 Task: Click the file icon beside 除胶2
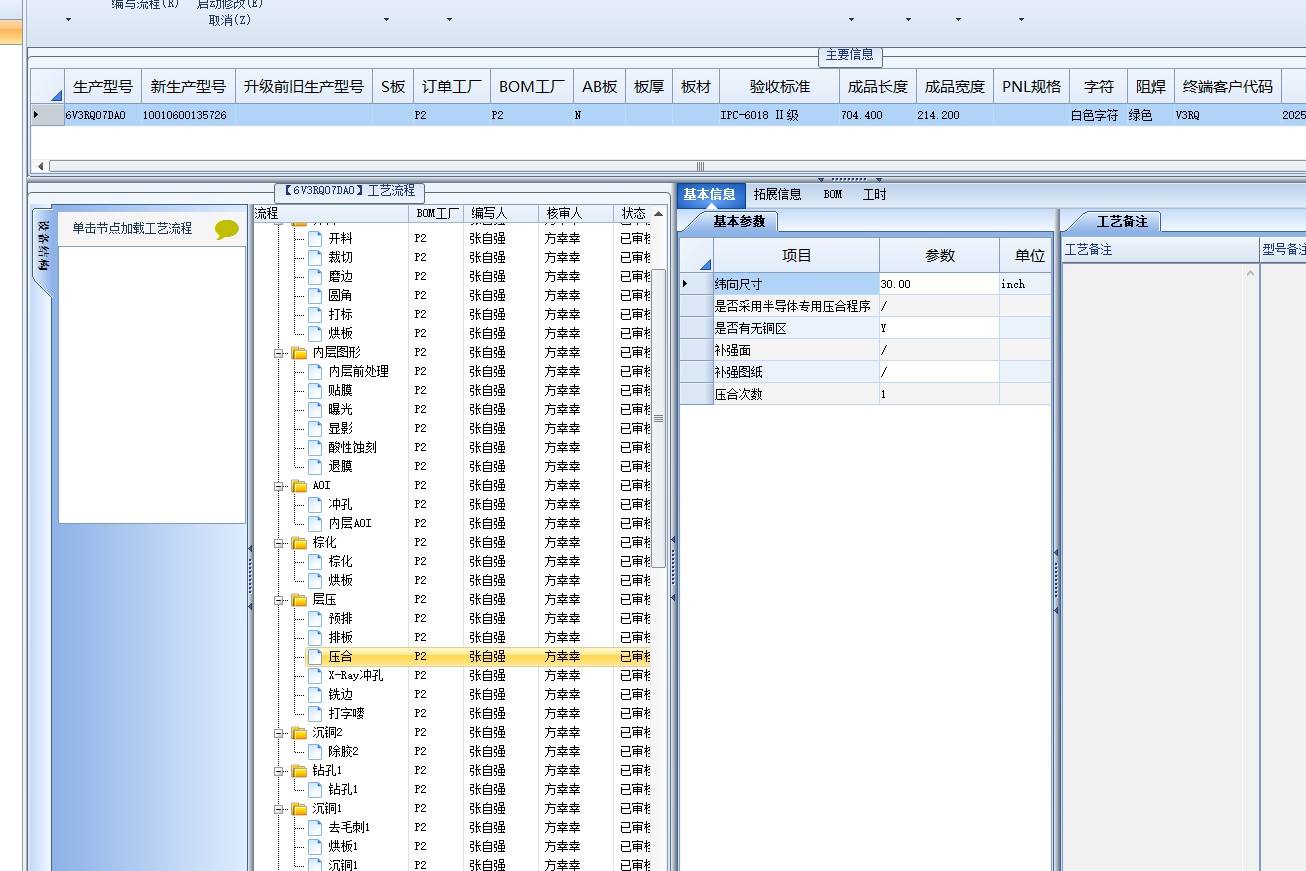click(x=315, y=751)
